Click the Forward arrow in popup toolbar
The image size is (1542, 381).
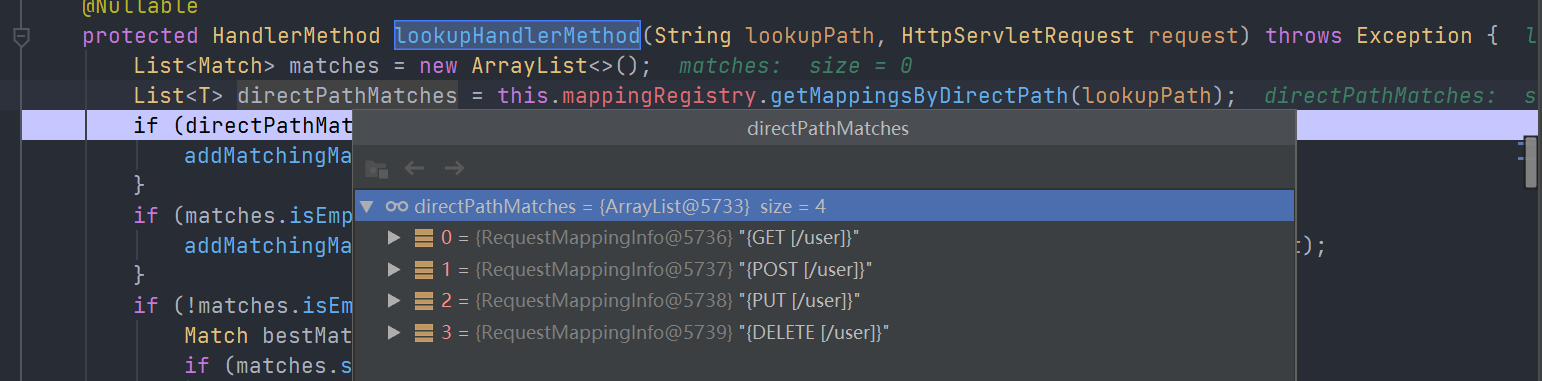pyautogui.click(x=454, y=168)
